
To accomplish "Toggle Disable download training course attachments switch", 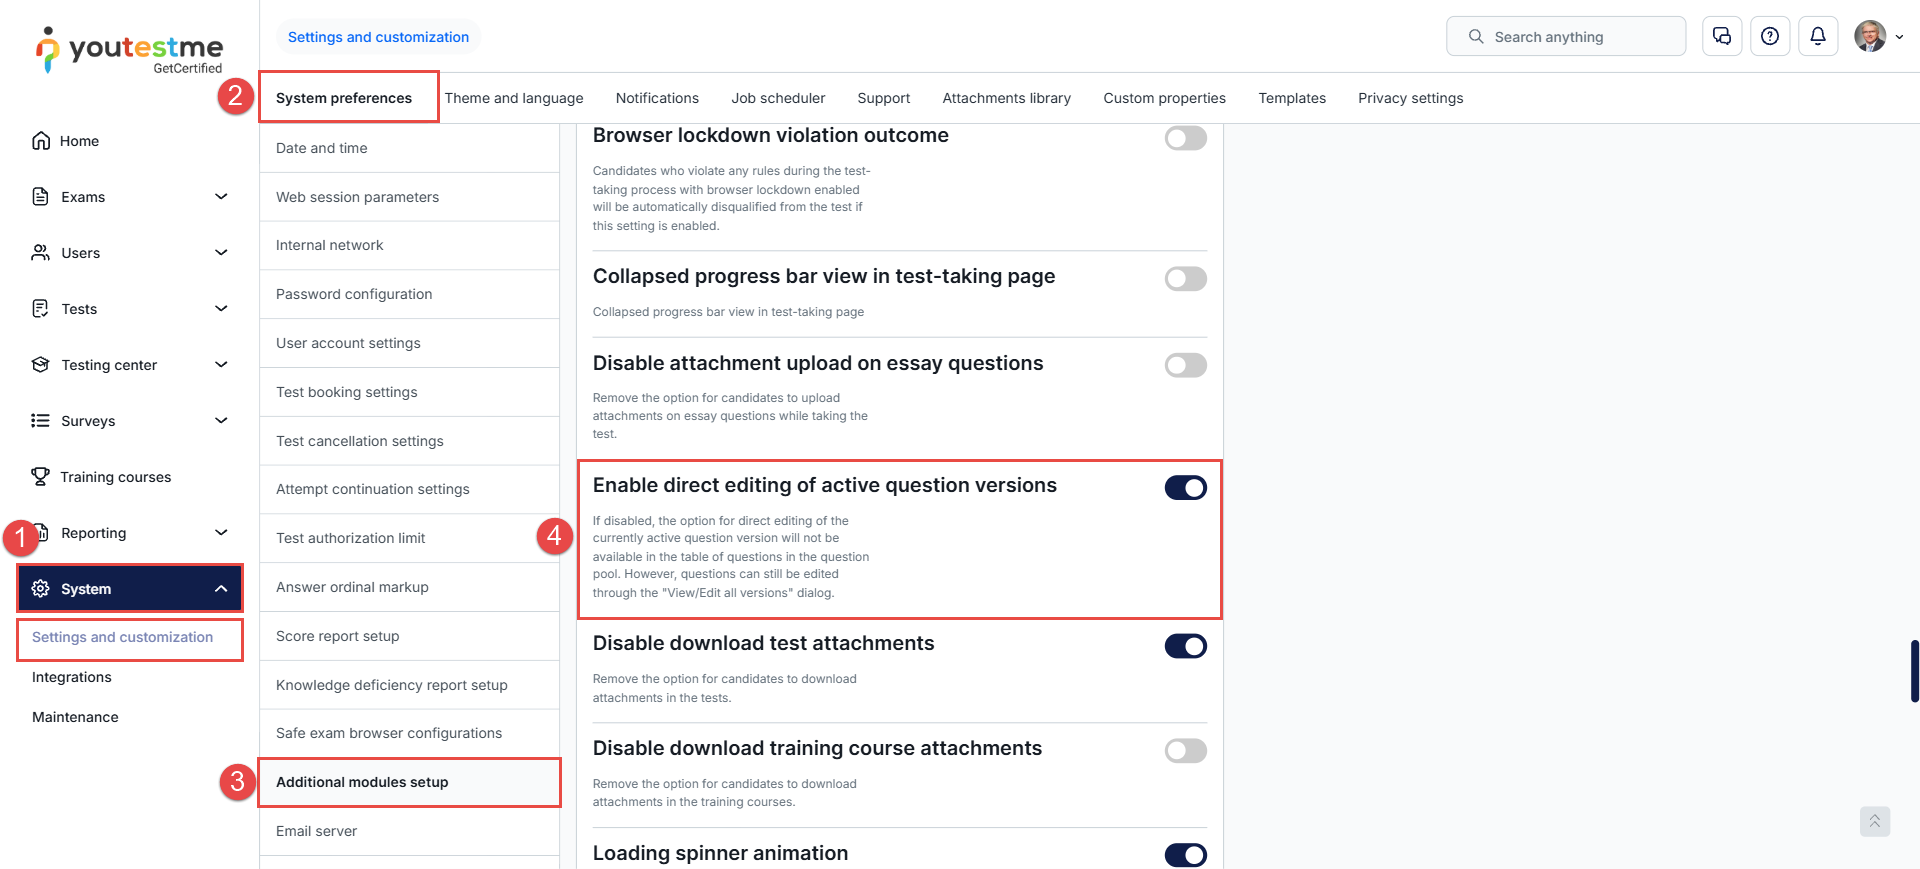I will tap(1186, 751).
